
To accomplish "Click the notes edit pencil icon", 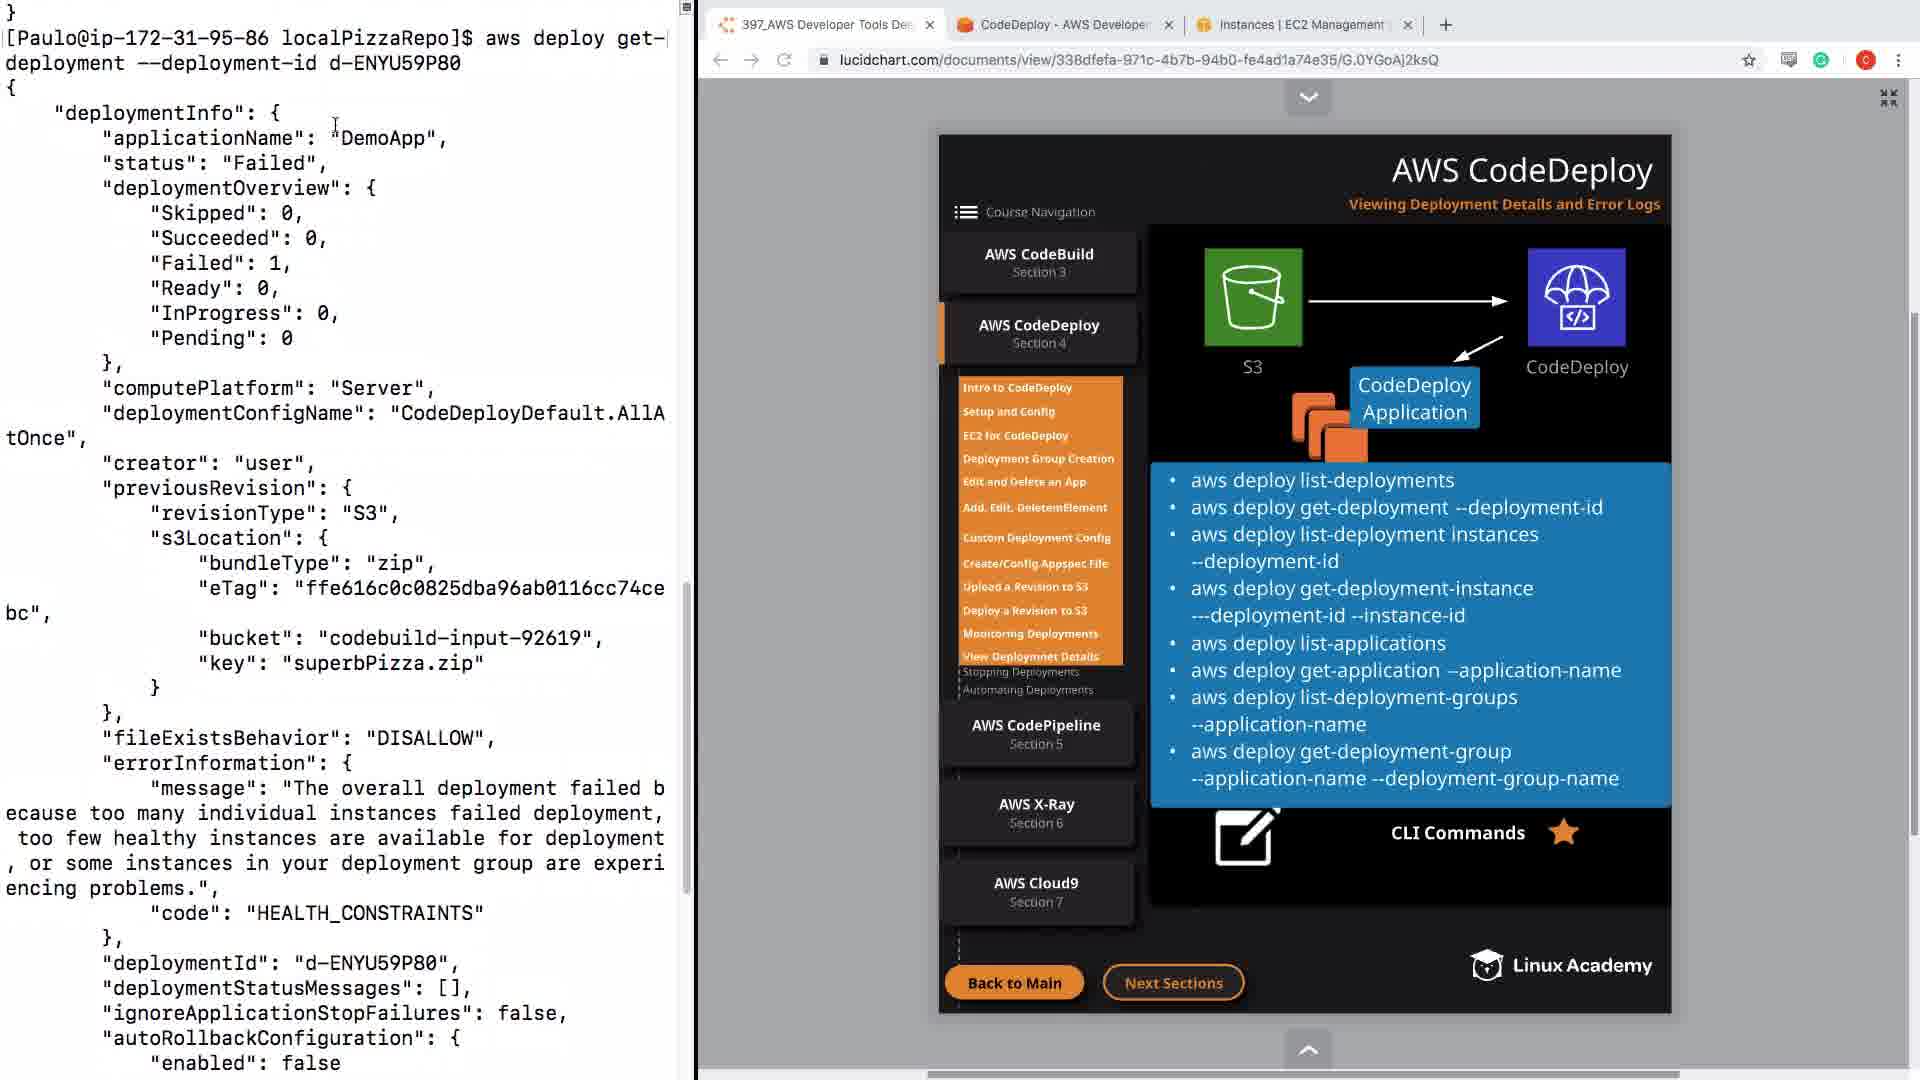I will (1246, 836).
